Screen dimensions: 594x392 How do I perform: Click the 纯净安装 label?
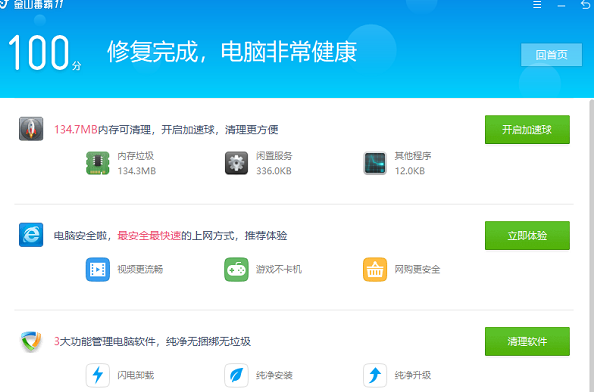(x=274, y=375)
